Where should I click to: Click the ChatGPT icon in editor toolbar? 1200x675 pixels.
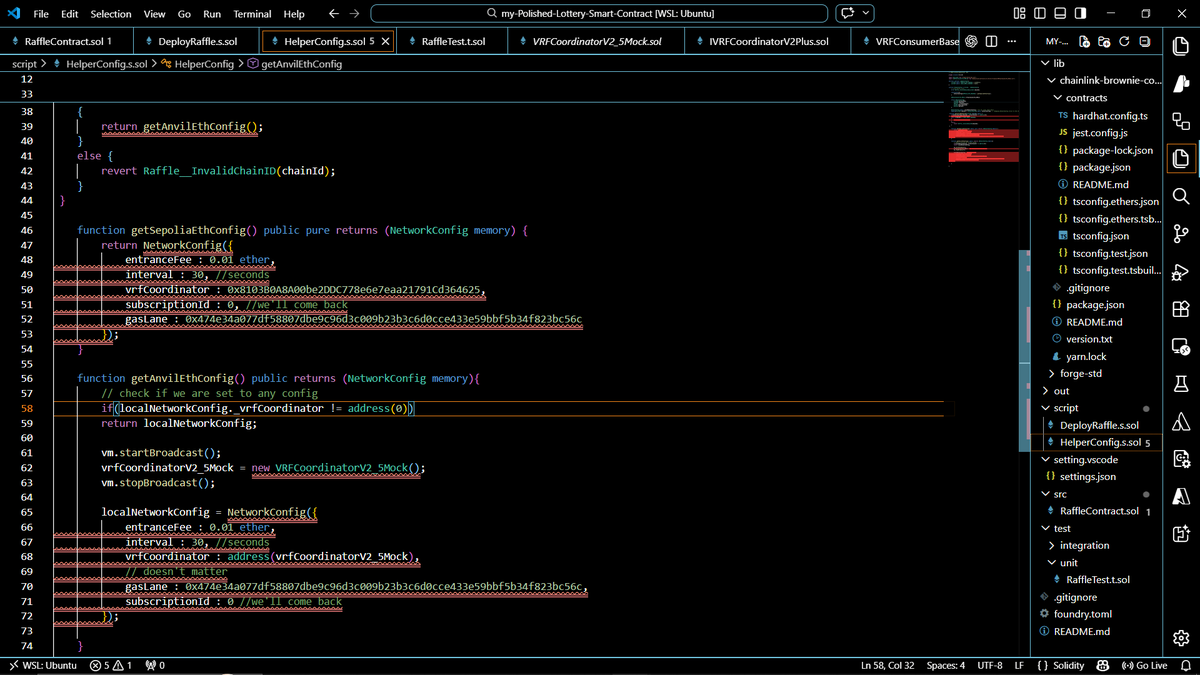[x=971, y=42]
